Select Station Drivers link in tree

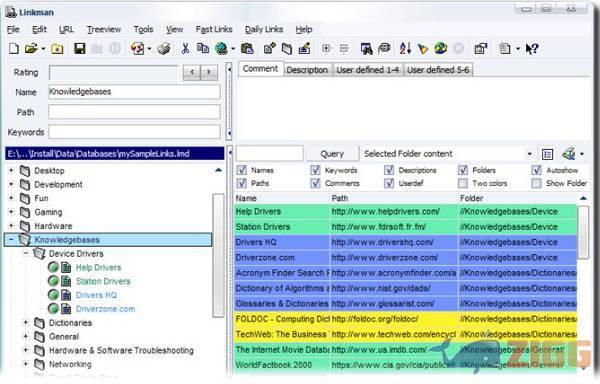103,281
